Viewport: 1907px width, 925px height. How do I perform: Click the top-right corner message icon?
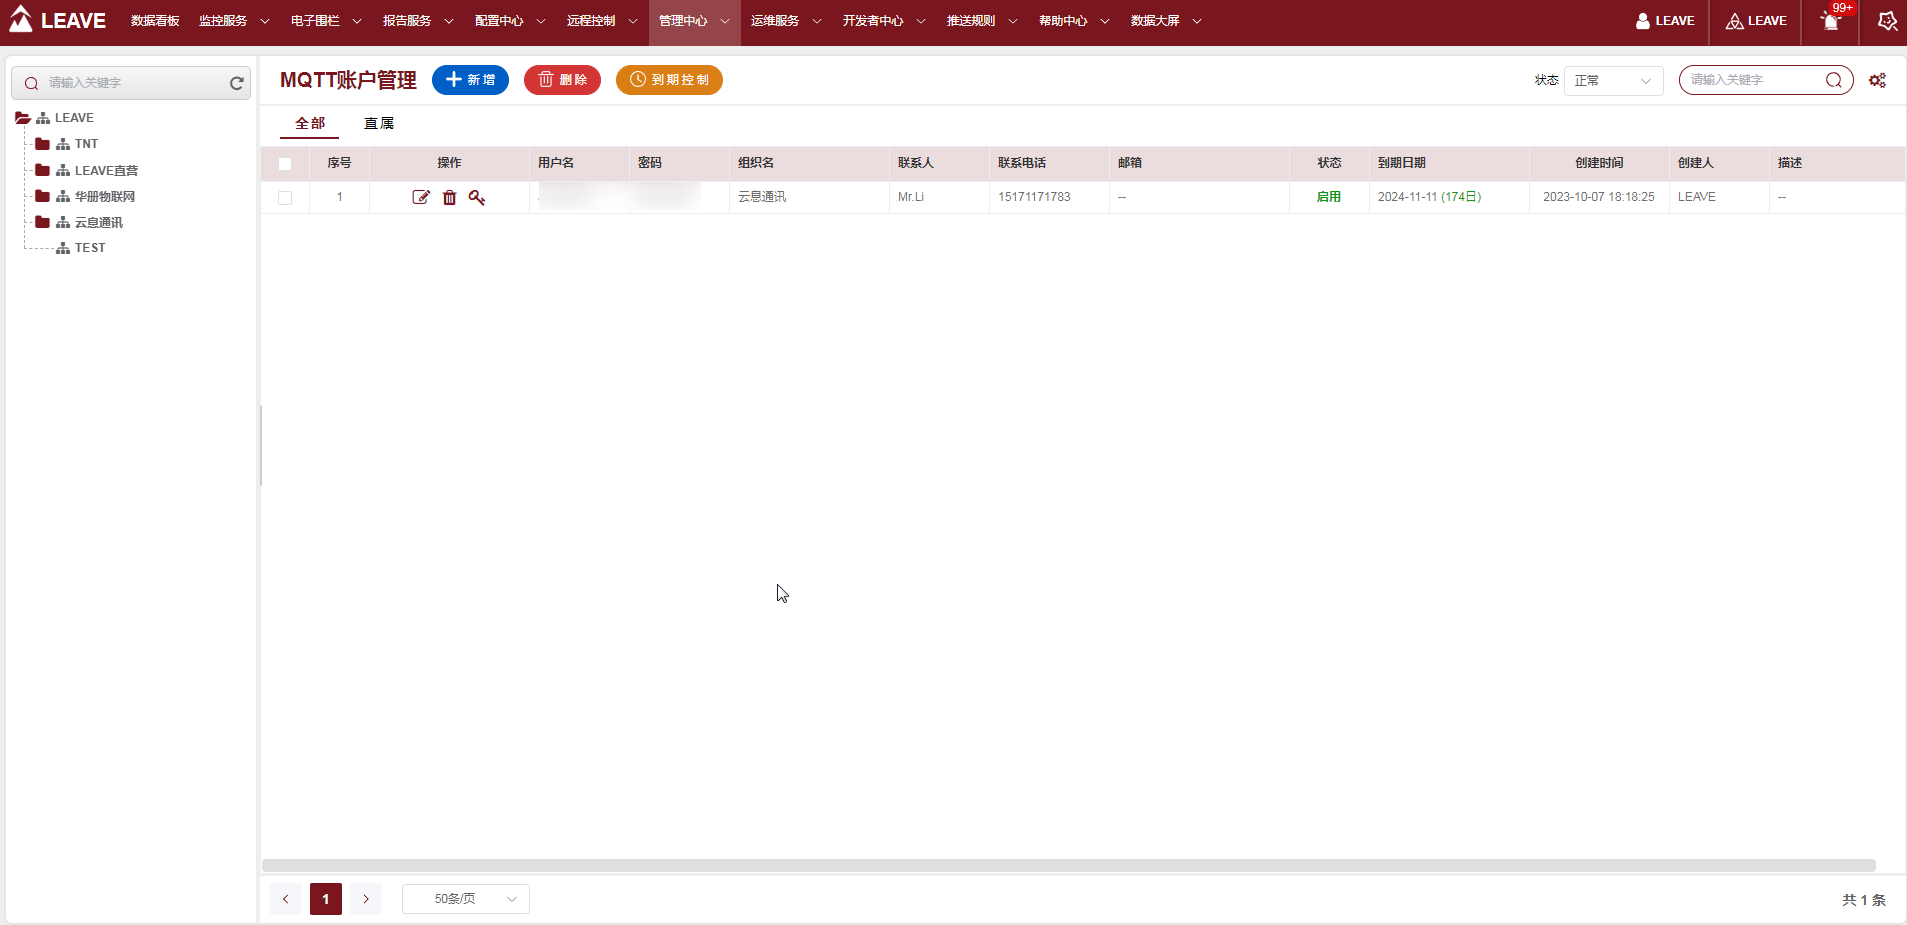click(x=1886, y=21)
